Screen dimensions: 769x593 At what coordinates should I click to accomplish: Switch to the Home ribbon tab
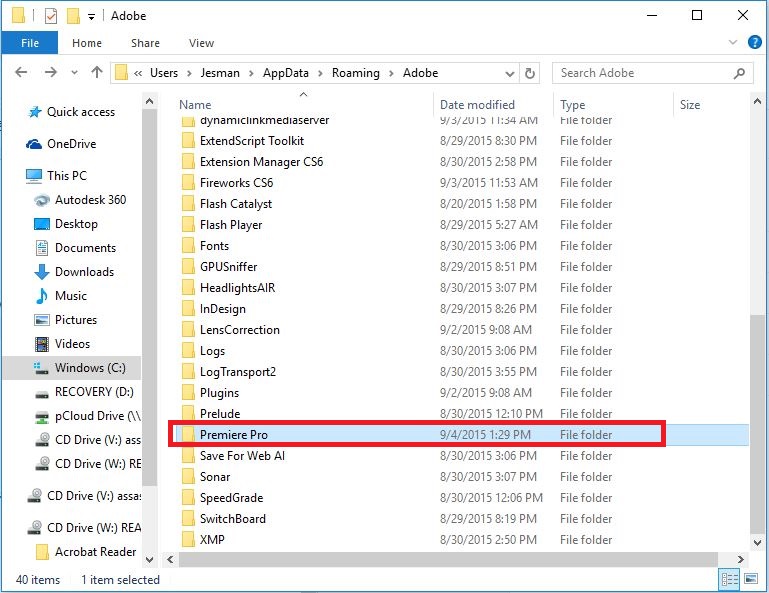87,43
